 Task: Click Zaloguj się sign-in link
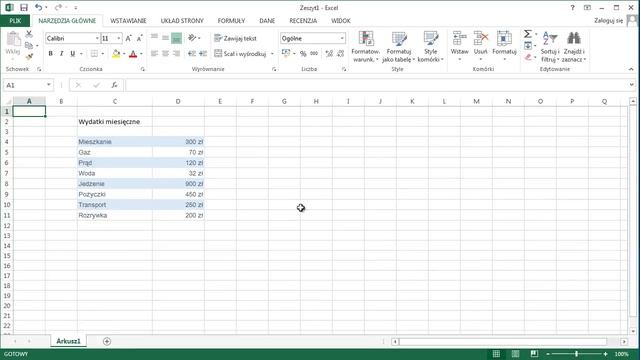(x=609, y=20)
